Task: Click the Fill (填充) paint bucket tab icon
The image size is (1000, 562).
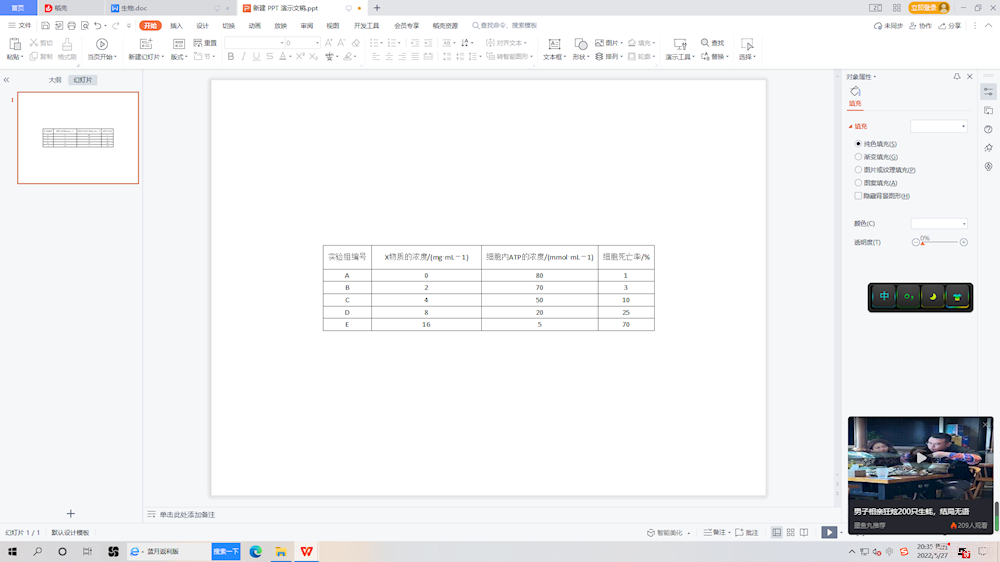Action: click(x=855, y=91)
